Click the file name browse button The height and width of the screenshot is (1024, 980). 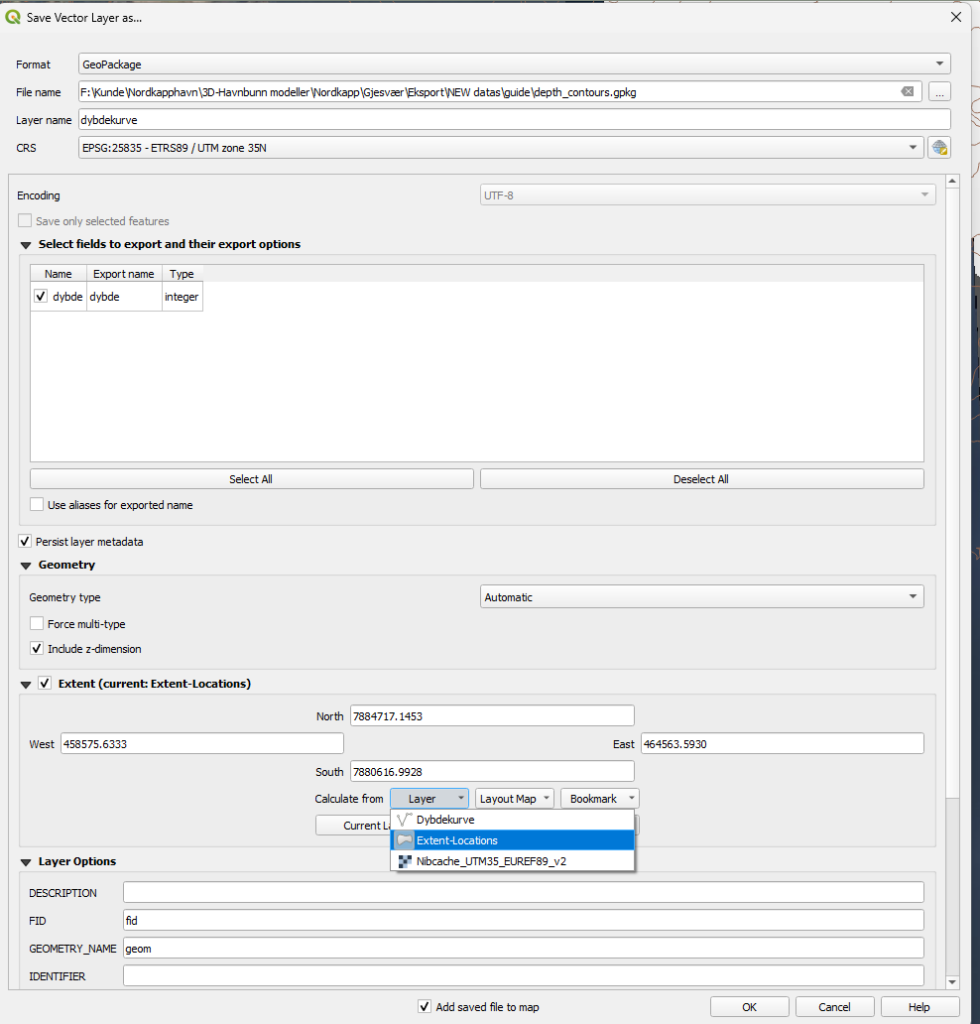point(938,92)
